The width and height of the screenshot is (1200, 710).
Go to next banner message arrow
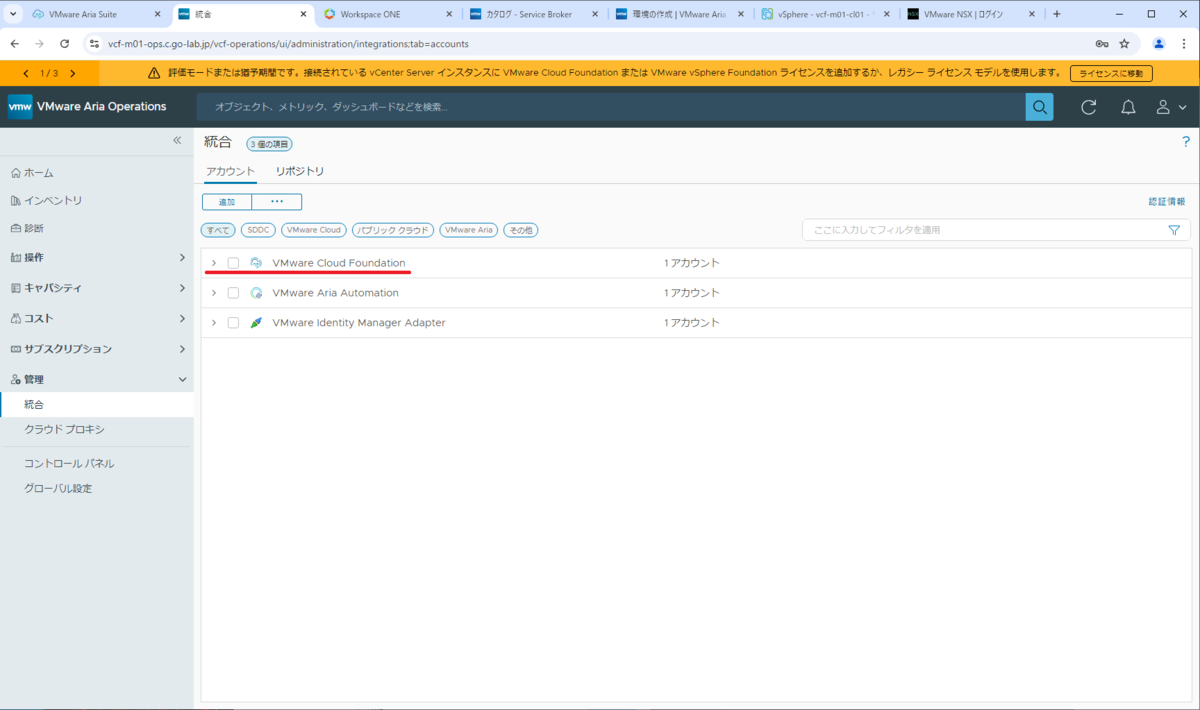pos(73,73)
